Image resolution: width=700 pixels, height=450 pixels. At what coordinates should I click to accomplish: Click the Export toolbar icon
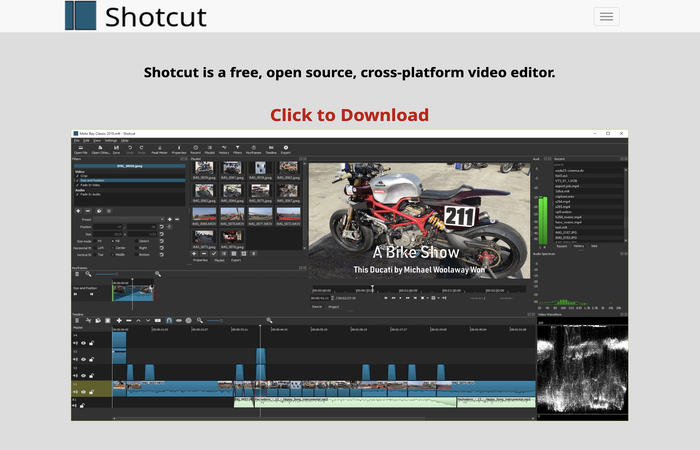pos(286,149)
